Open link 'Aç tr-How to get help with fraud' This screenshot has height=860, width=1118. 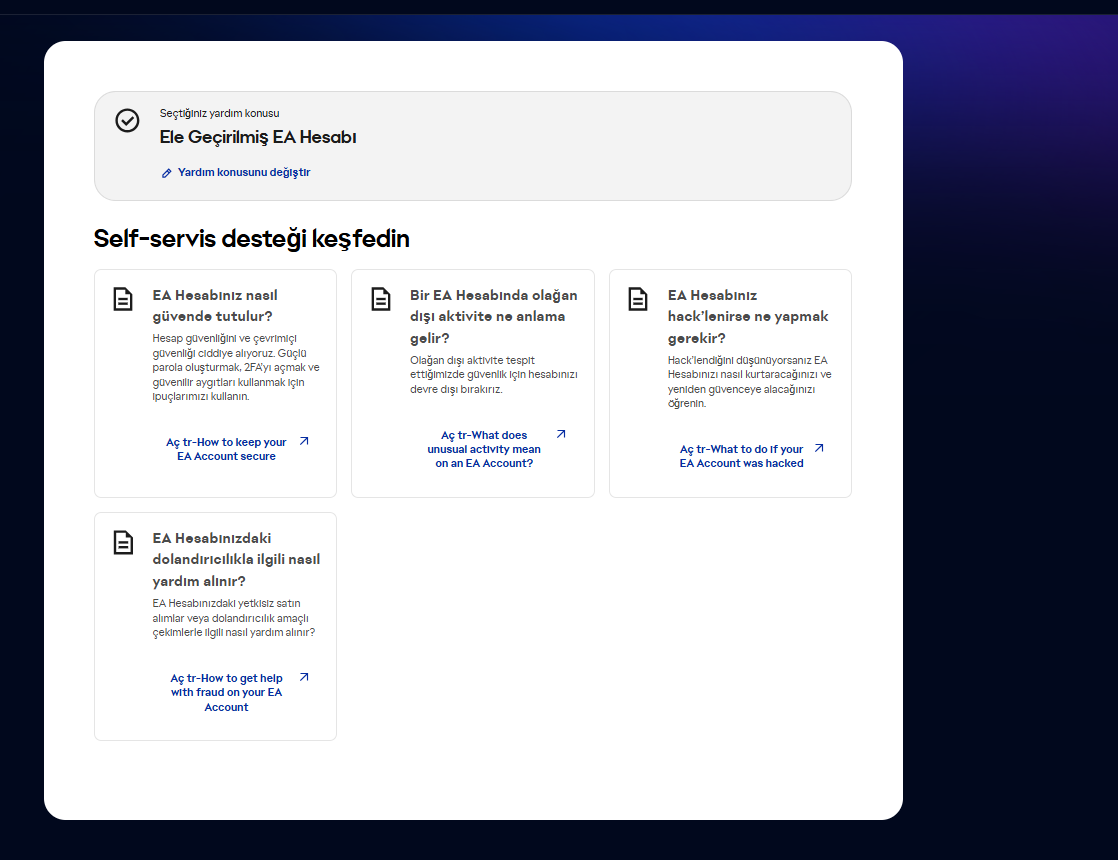226,692
